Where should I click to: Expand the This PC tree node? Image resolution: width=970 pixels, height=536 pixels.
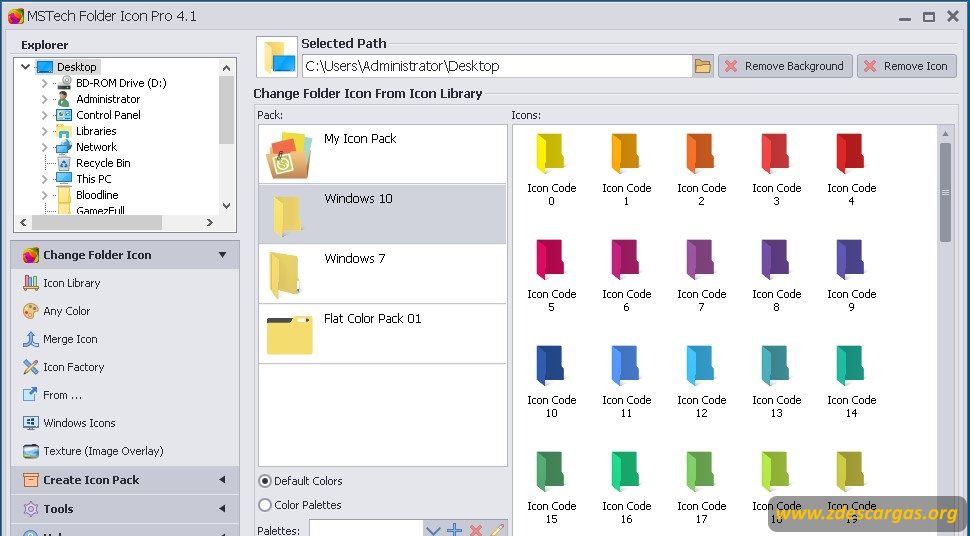pyautogui.click(x=45, y=179)
